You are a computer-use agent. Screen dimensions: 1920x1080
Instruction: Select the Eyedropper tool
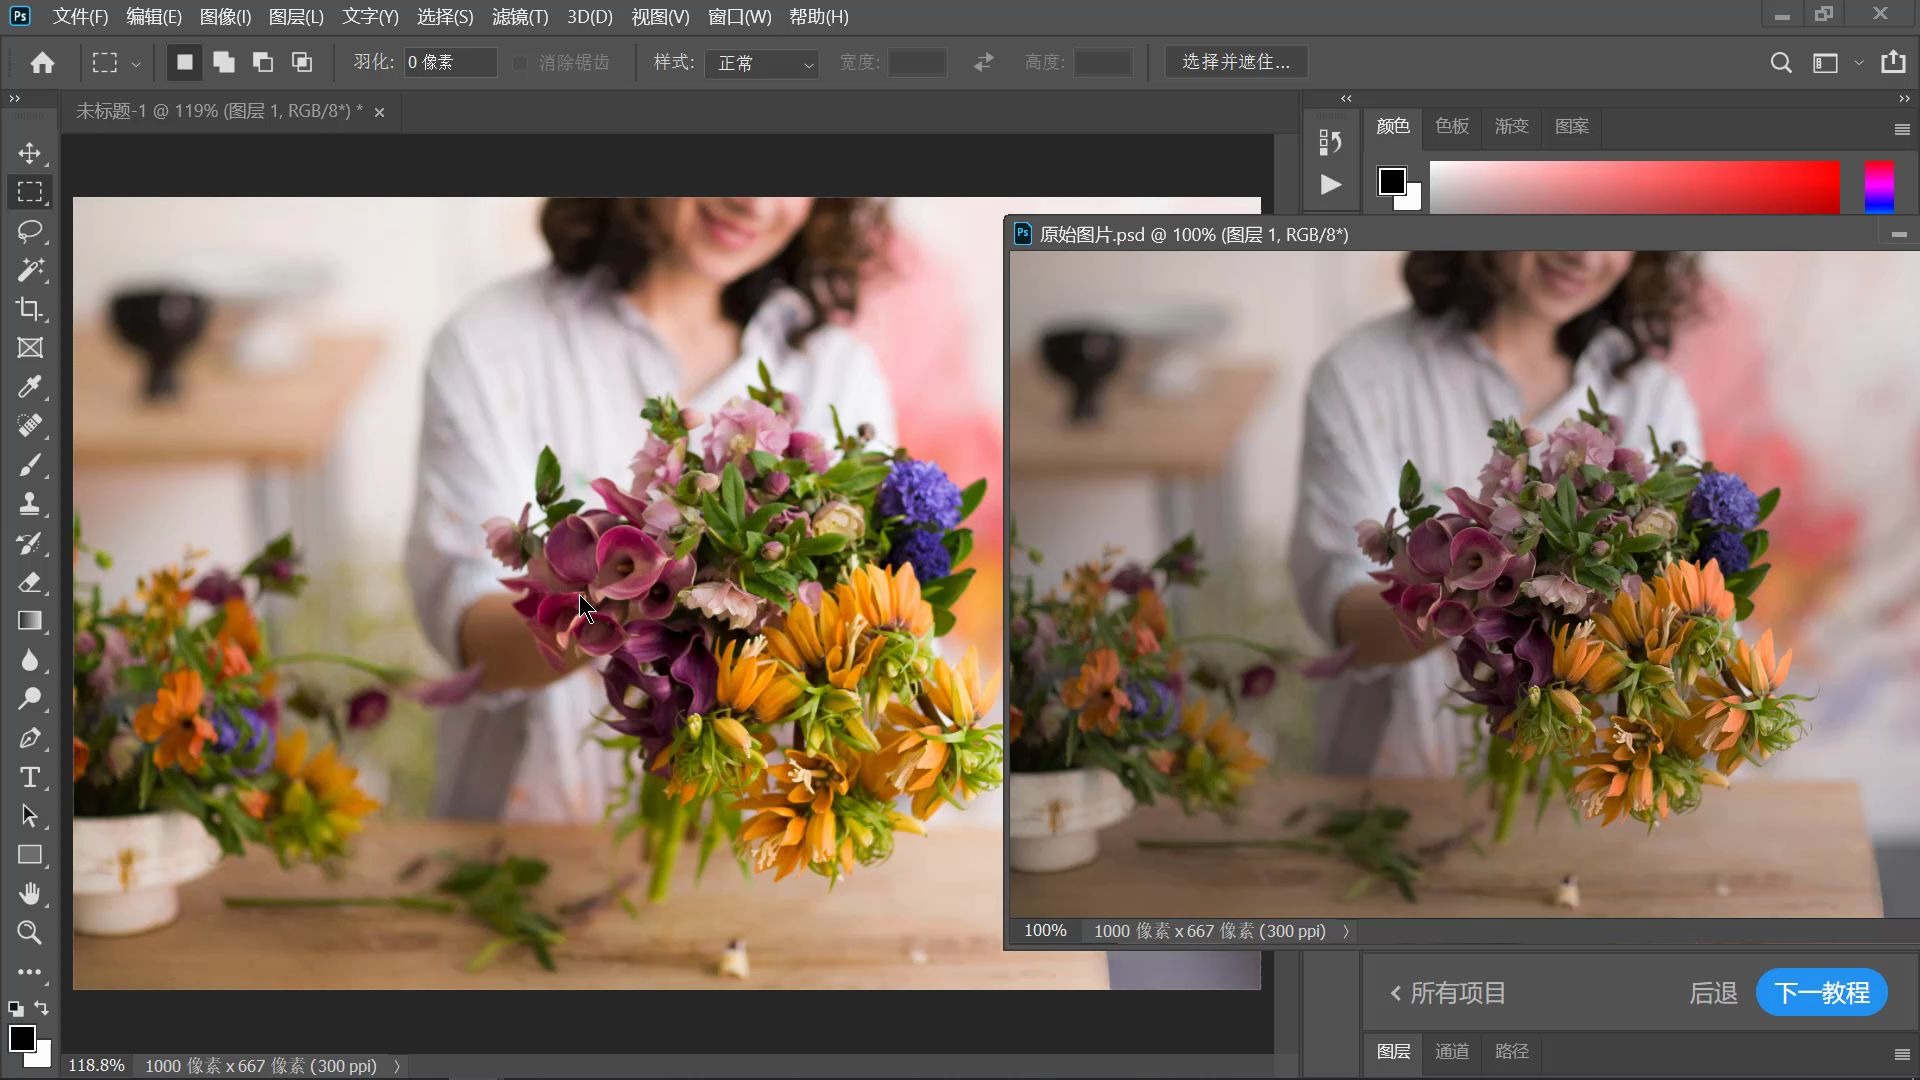[30, 387]
